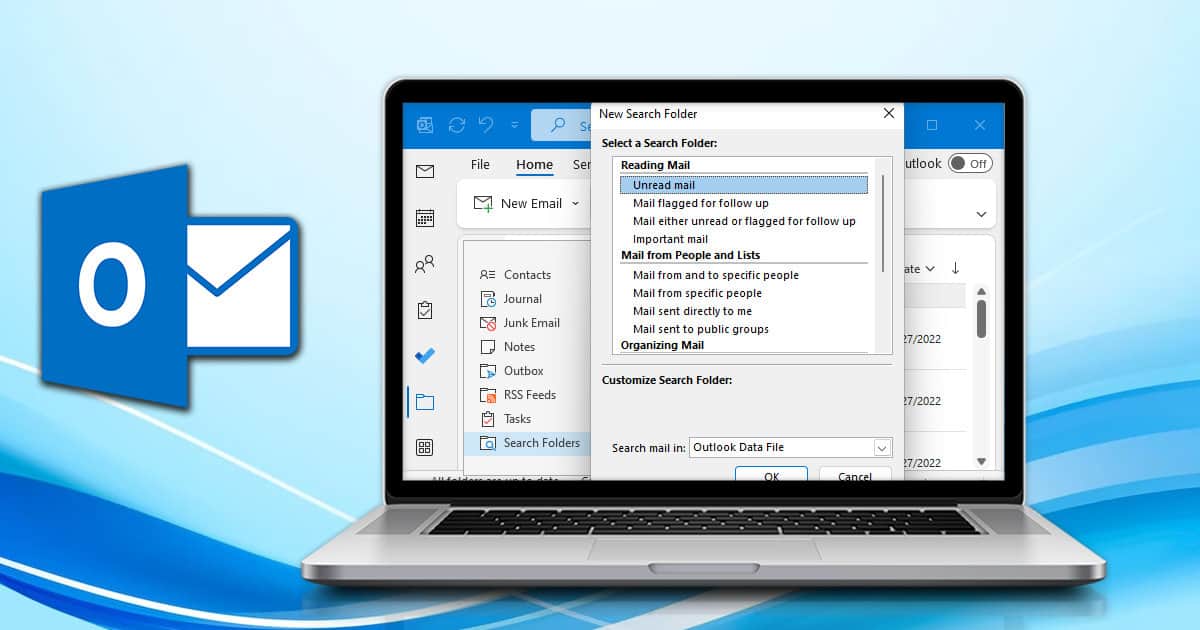This screenshot has height=630, width=1200.
Task: Select Mail from specific people
Action: [697, 293]
